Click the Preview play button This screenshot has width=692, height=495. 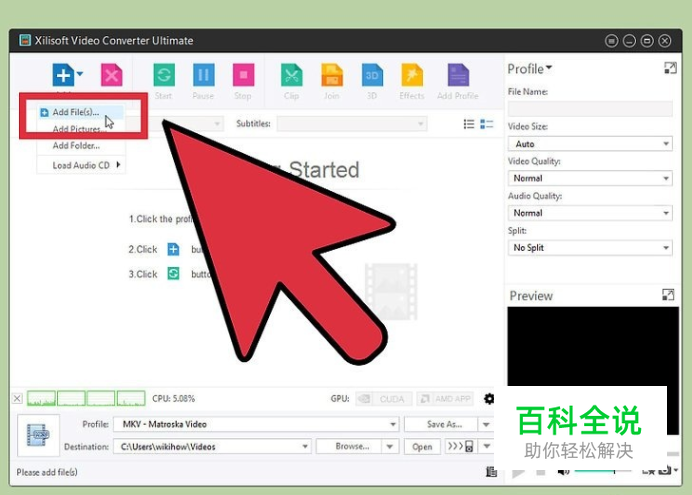pyautogui.click(x=518, y=473)
